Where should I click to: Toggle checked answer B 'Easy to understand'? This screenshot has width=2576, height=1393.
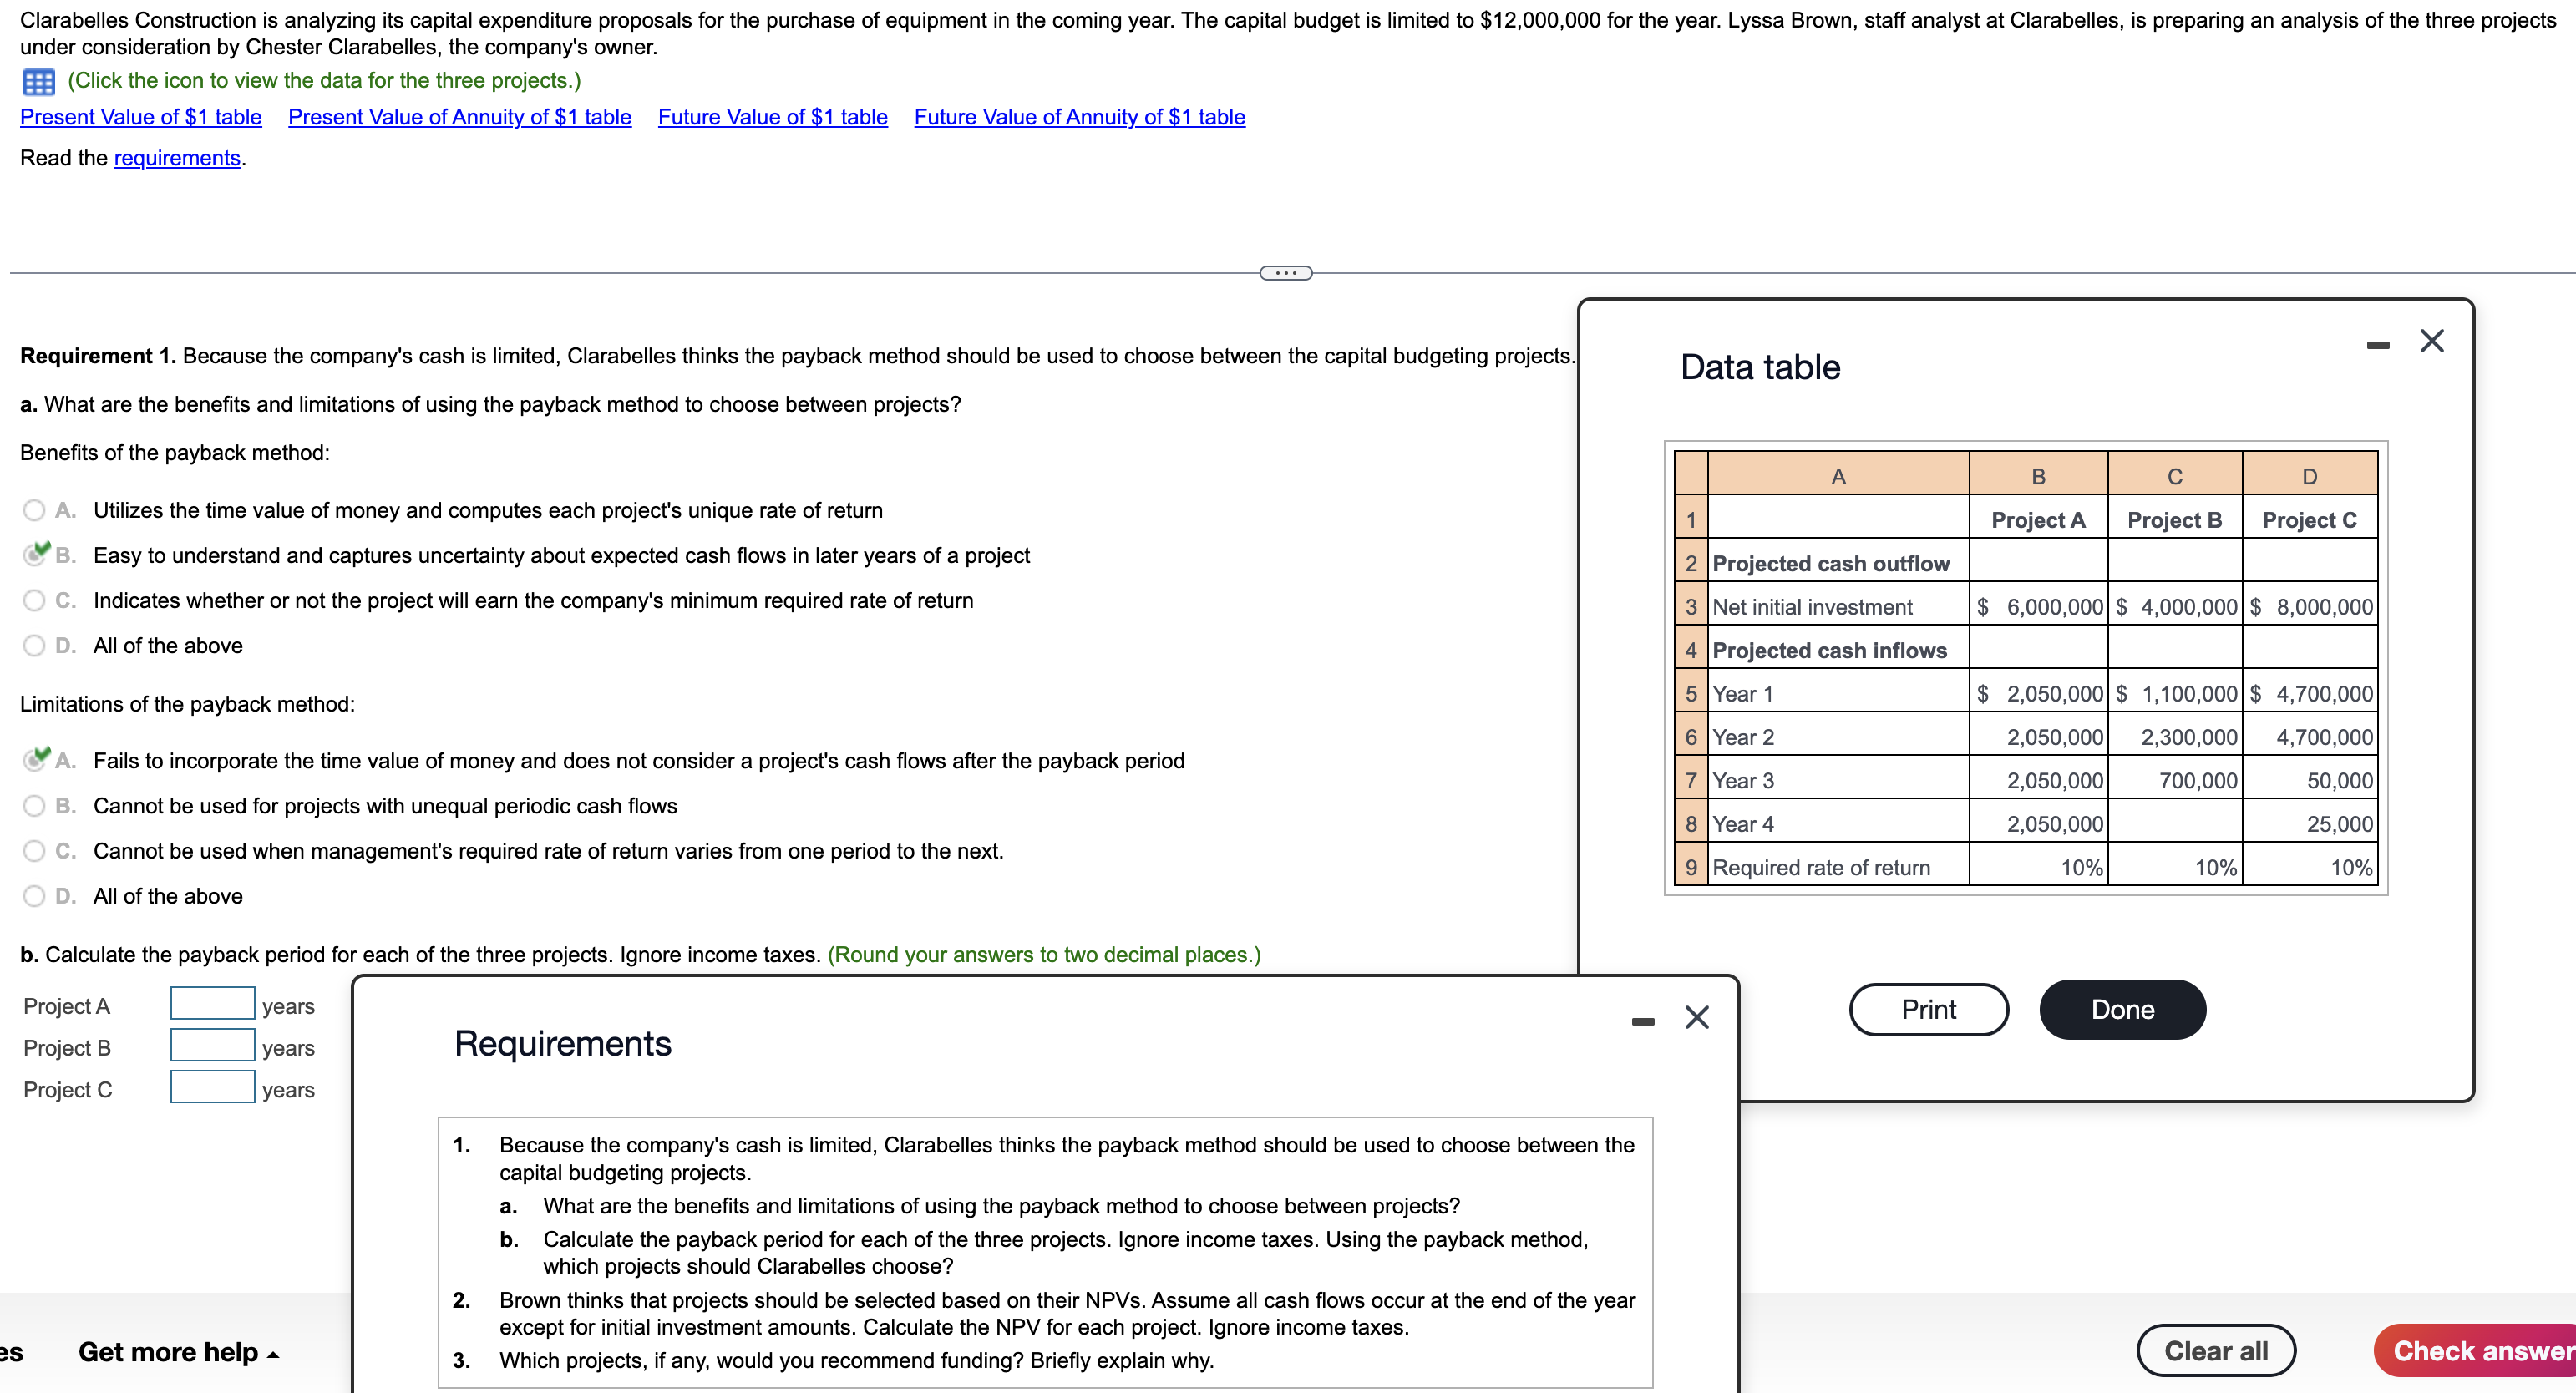[37, 554]
